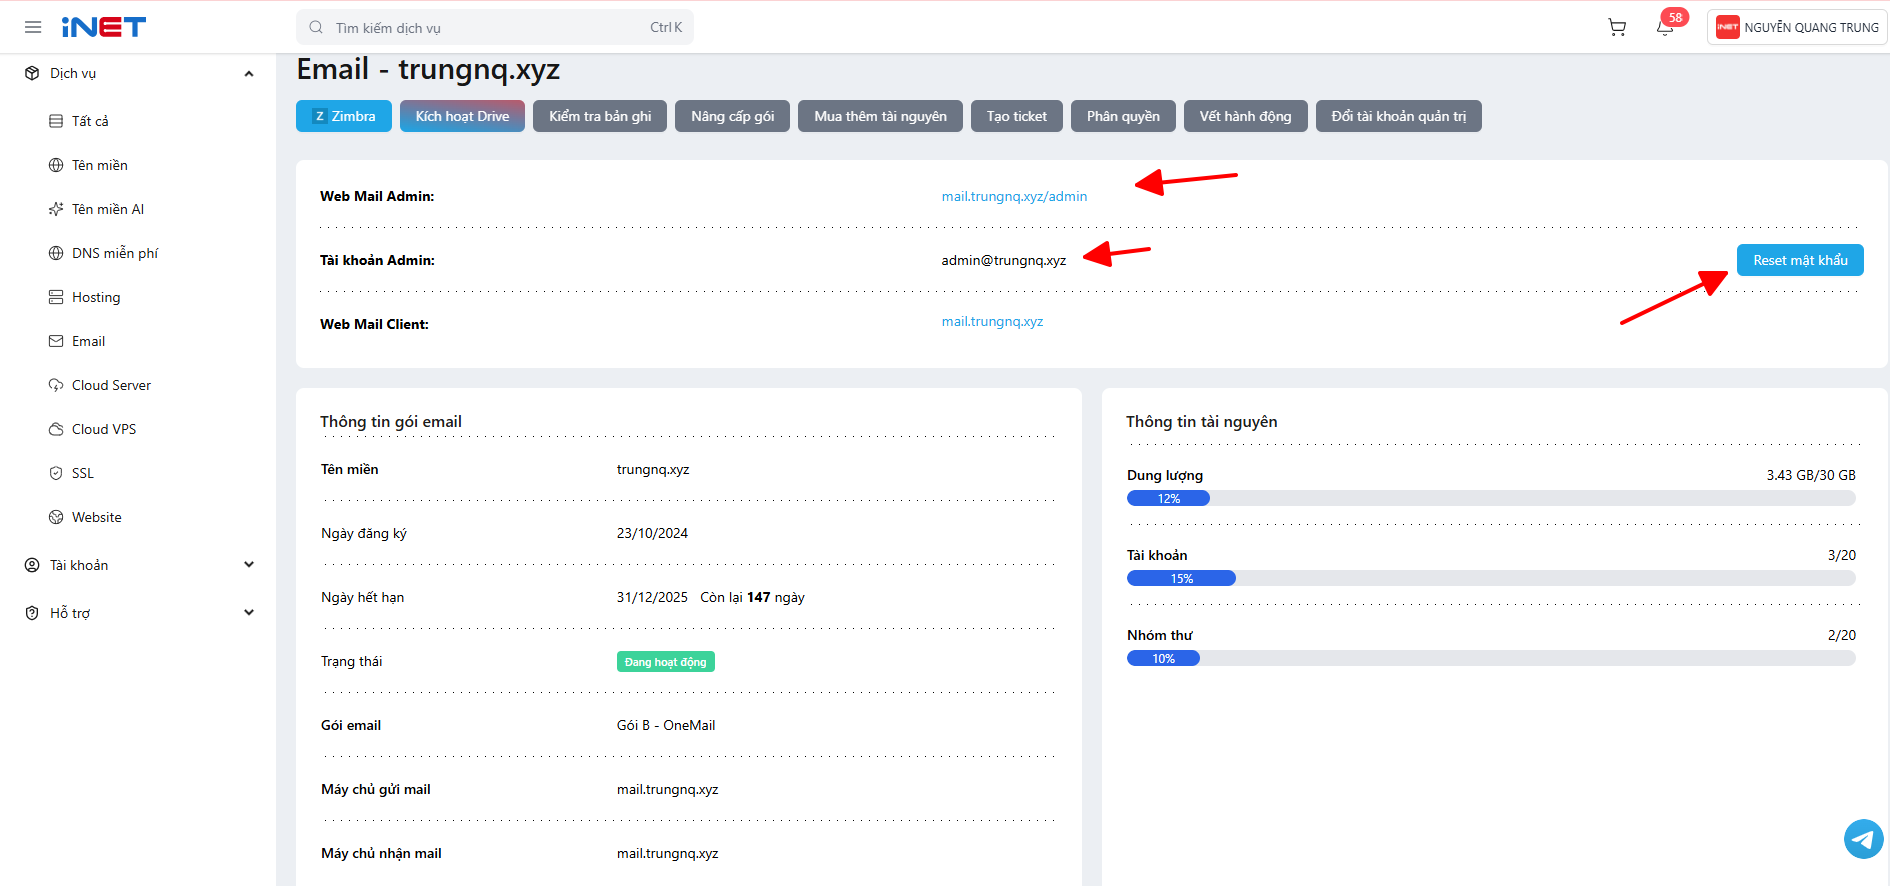Expand the Hỗ trợ section chevron
The width and height of the screenshot is (1890, 886).
249,613
